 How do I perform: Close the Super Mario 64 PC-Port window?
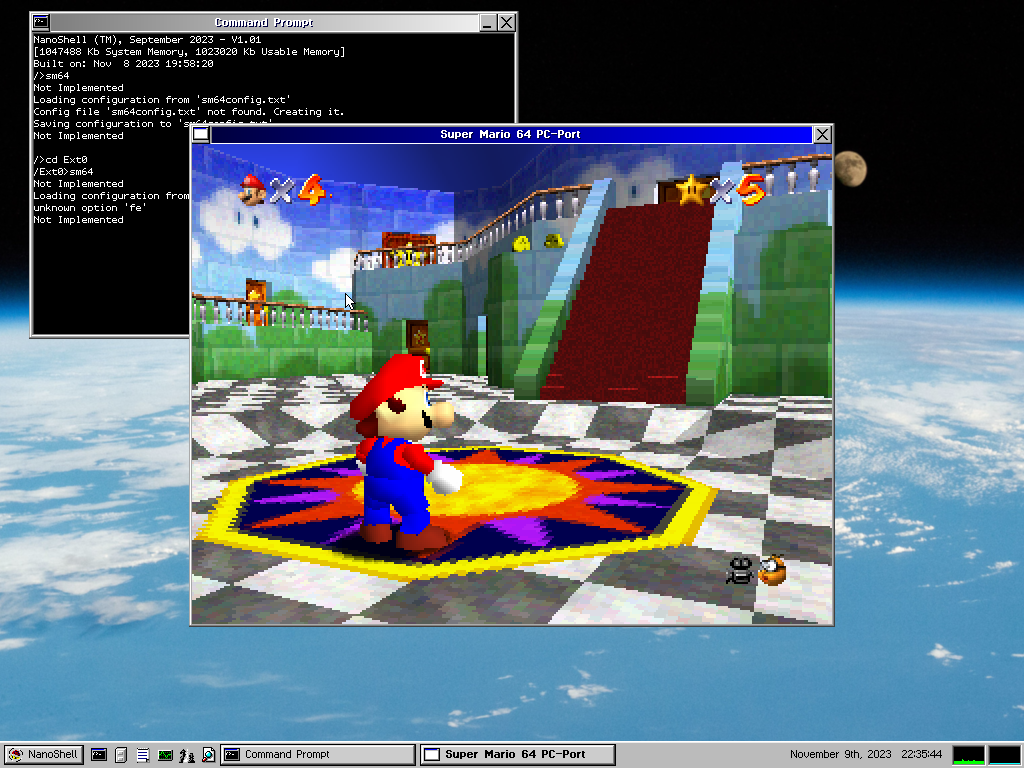pyautogui.click(x=822, y=135)
